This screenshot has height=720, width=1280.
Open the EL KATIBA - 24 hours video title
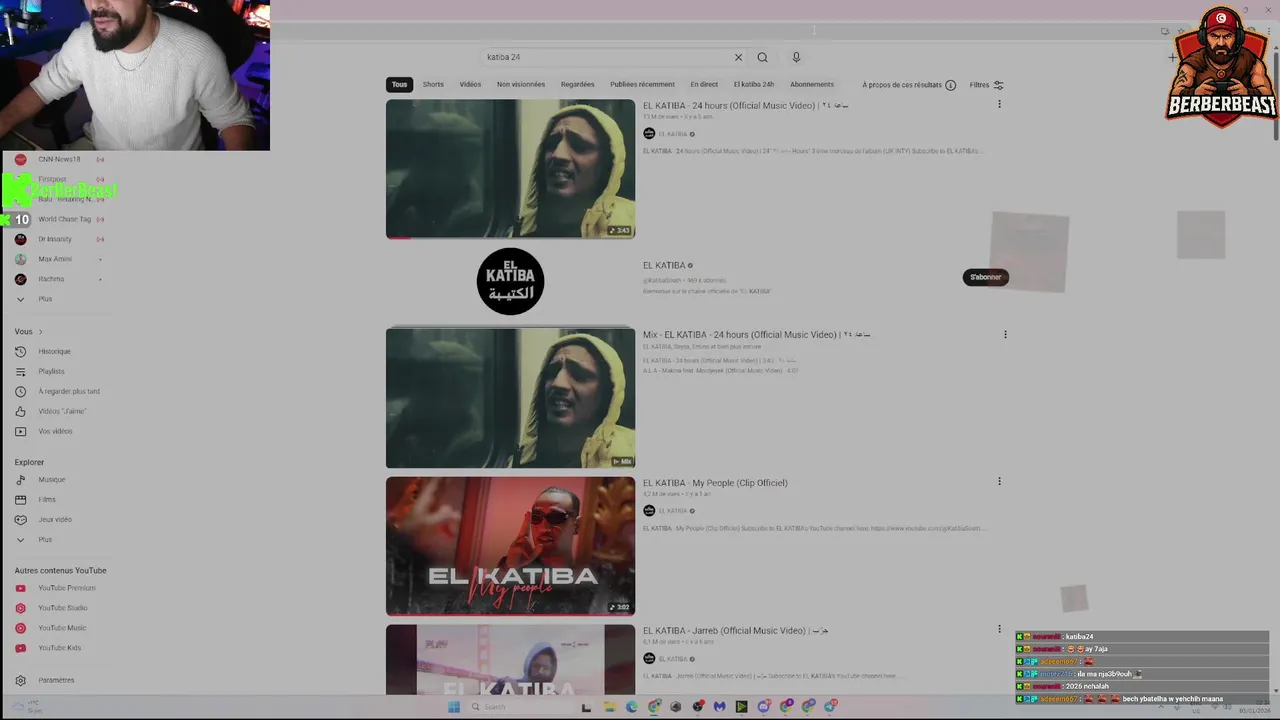(x=746, y=106)
